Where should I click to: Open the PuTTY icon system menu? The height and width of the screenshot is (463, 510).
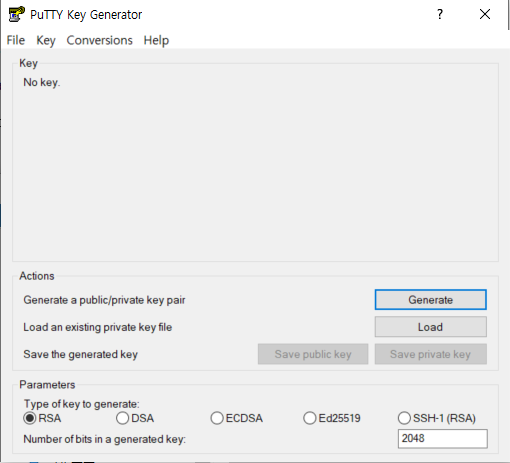[x=16, y=14]
